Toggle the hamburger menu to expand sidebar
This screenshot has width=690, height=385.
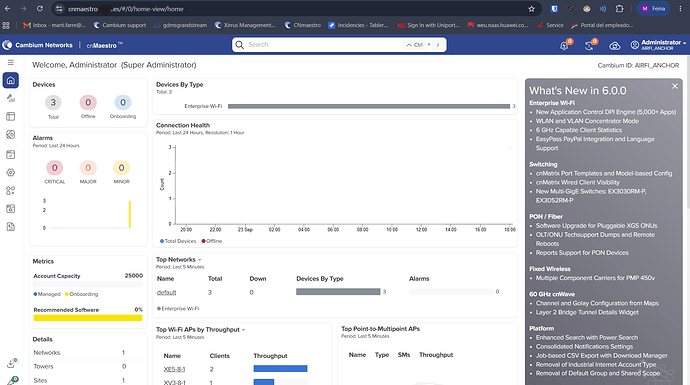coord(11,62)
